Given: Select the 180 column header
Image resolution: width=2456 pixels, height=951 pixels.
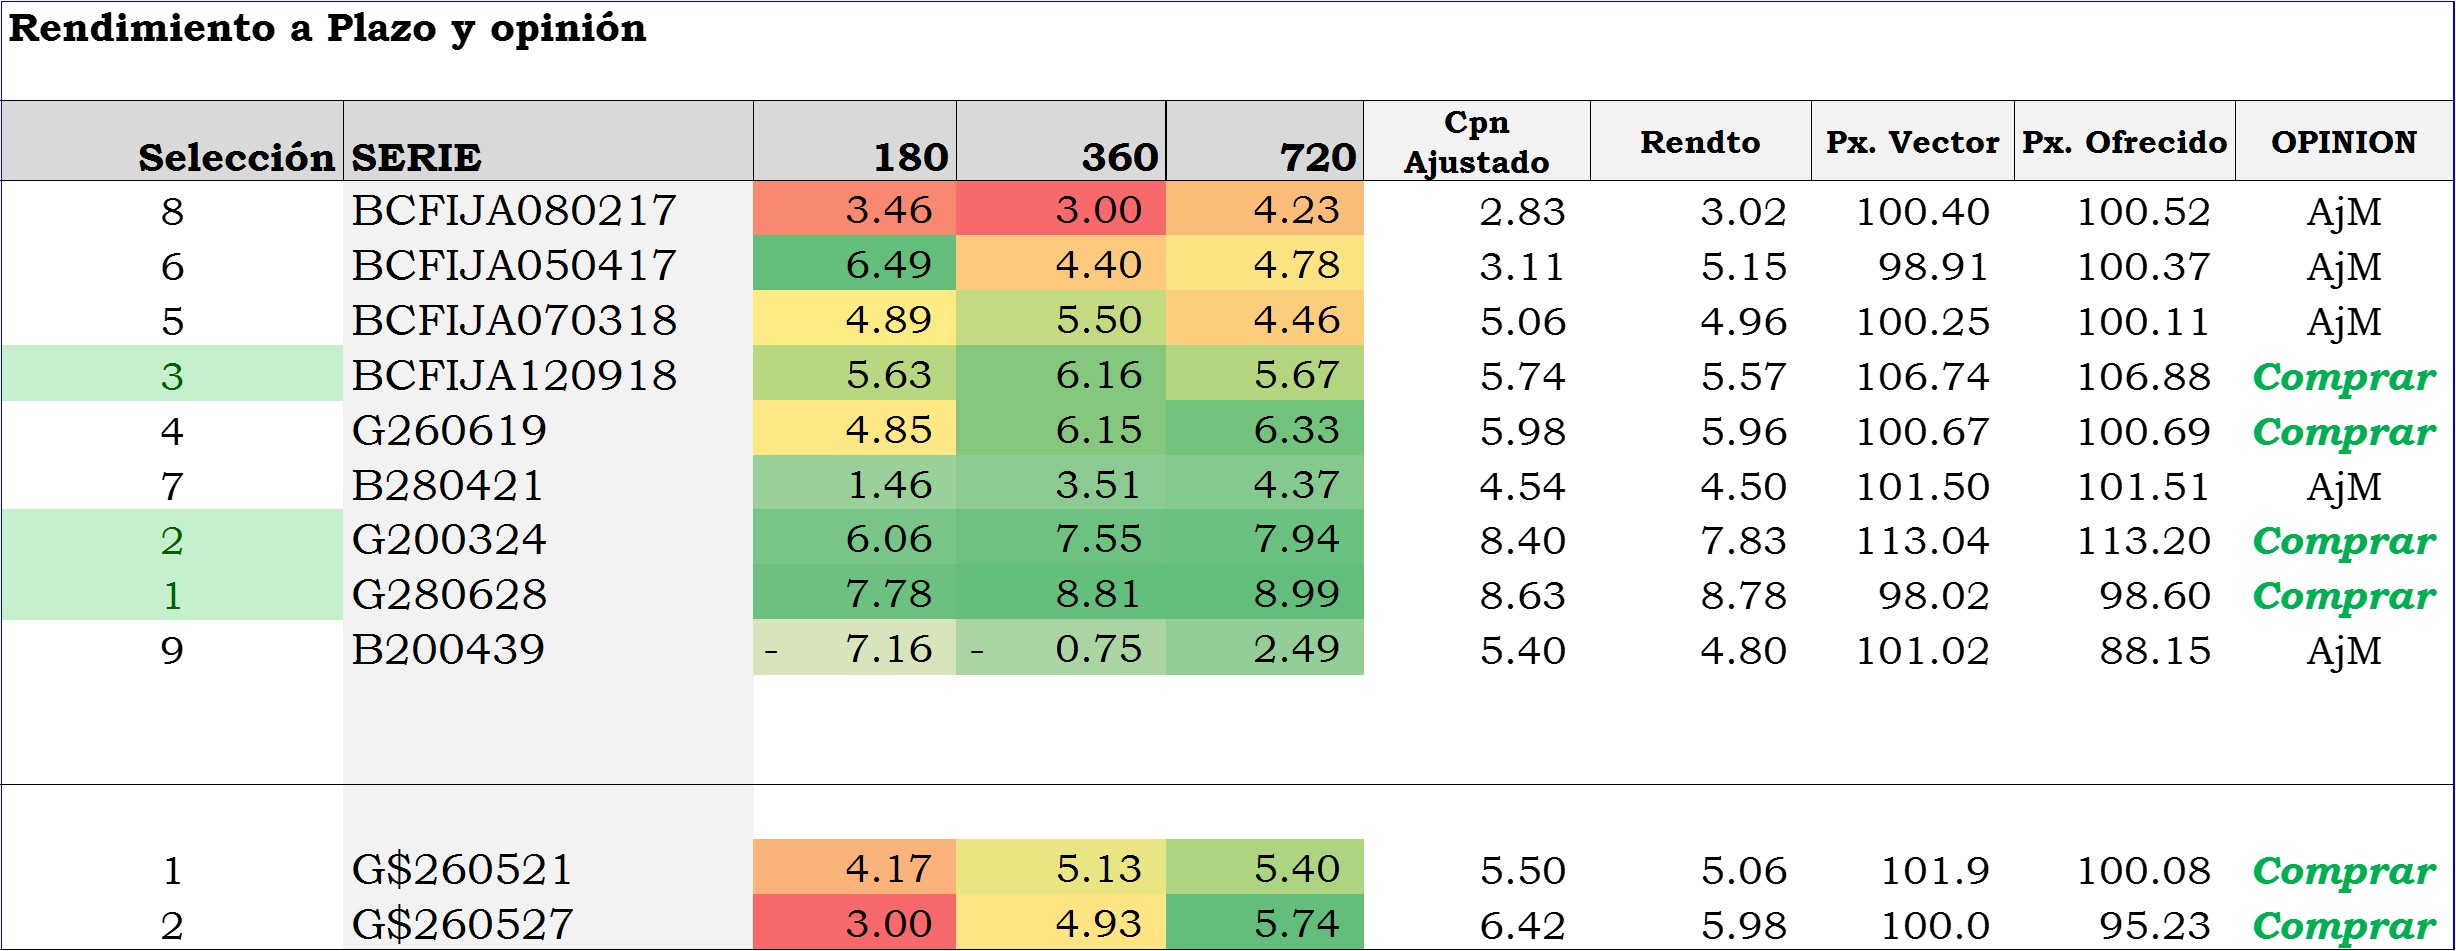Looking at the screenshot, I should click(x=910, y=157).
